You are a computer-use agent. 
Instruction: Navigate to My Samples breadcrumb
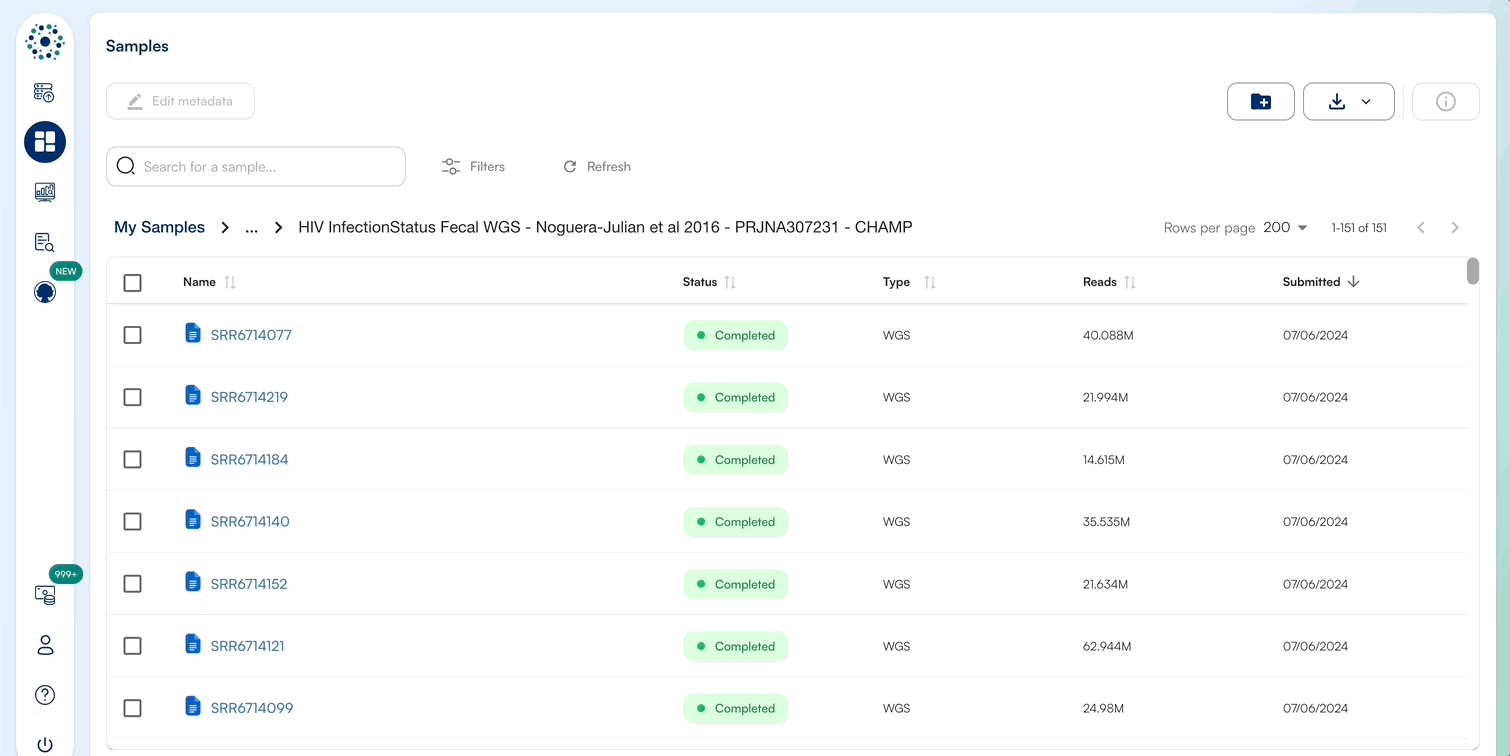coord(159,227)
